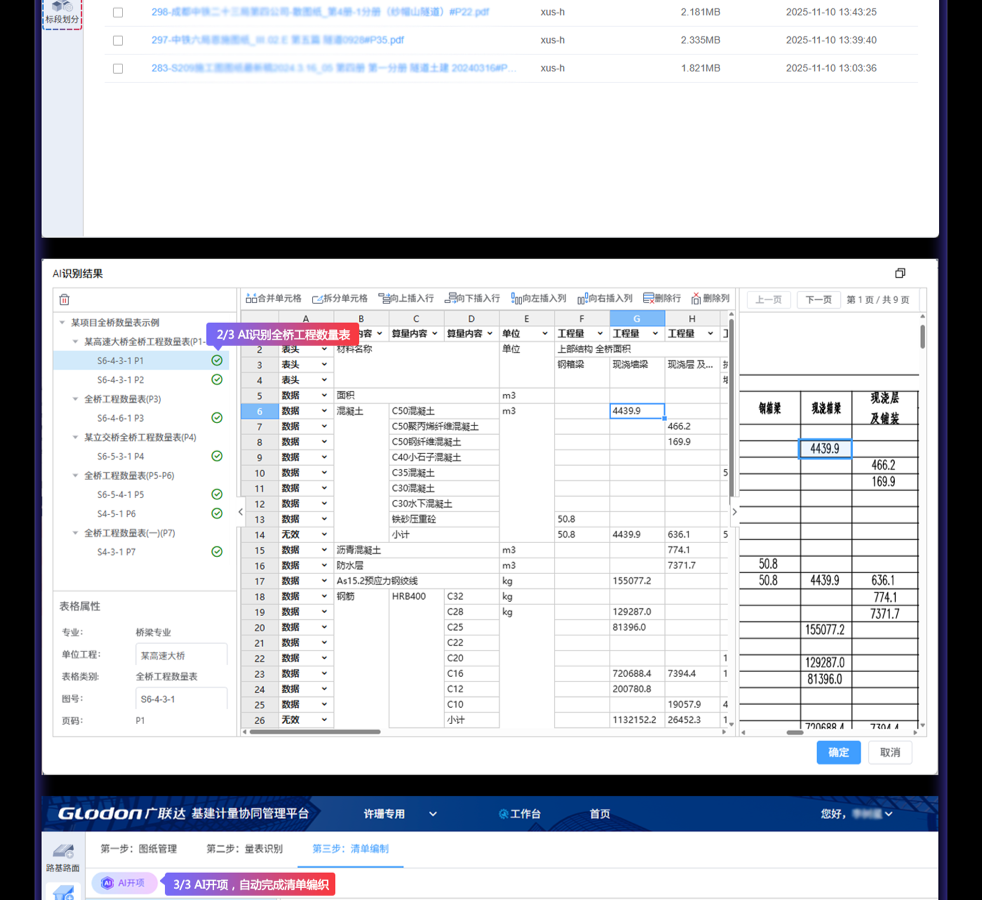Open row 14 无效 type dropdown
982x900 pixels.
(x=324, y=534)
